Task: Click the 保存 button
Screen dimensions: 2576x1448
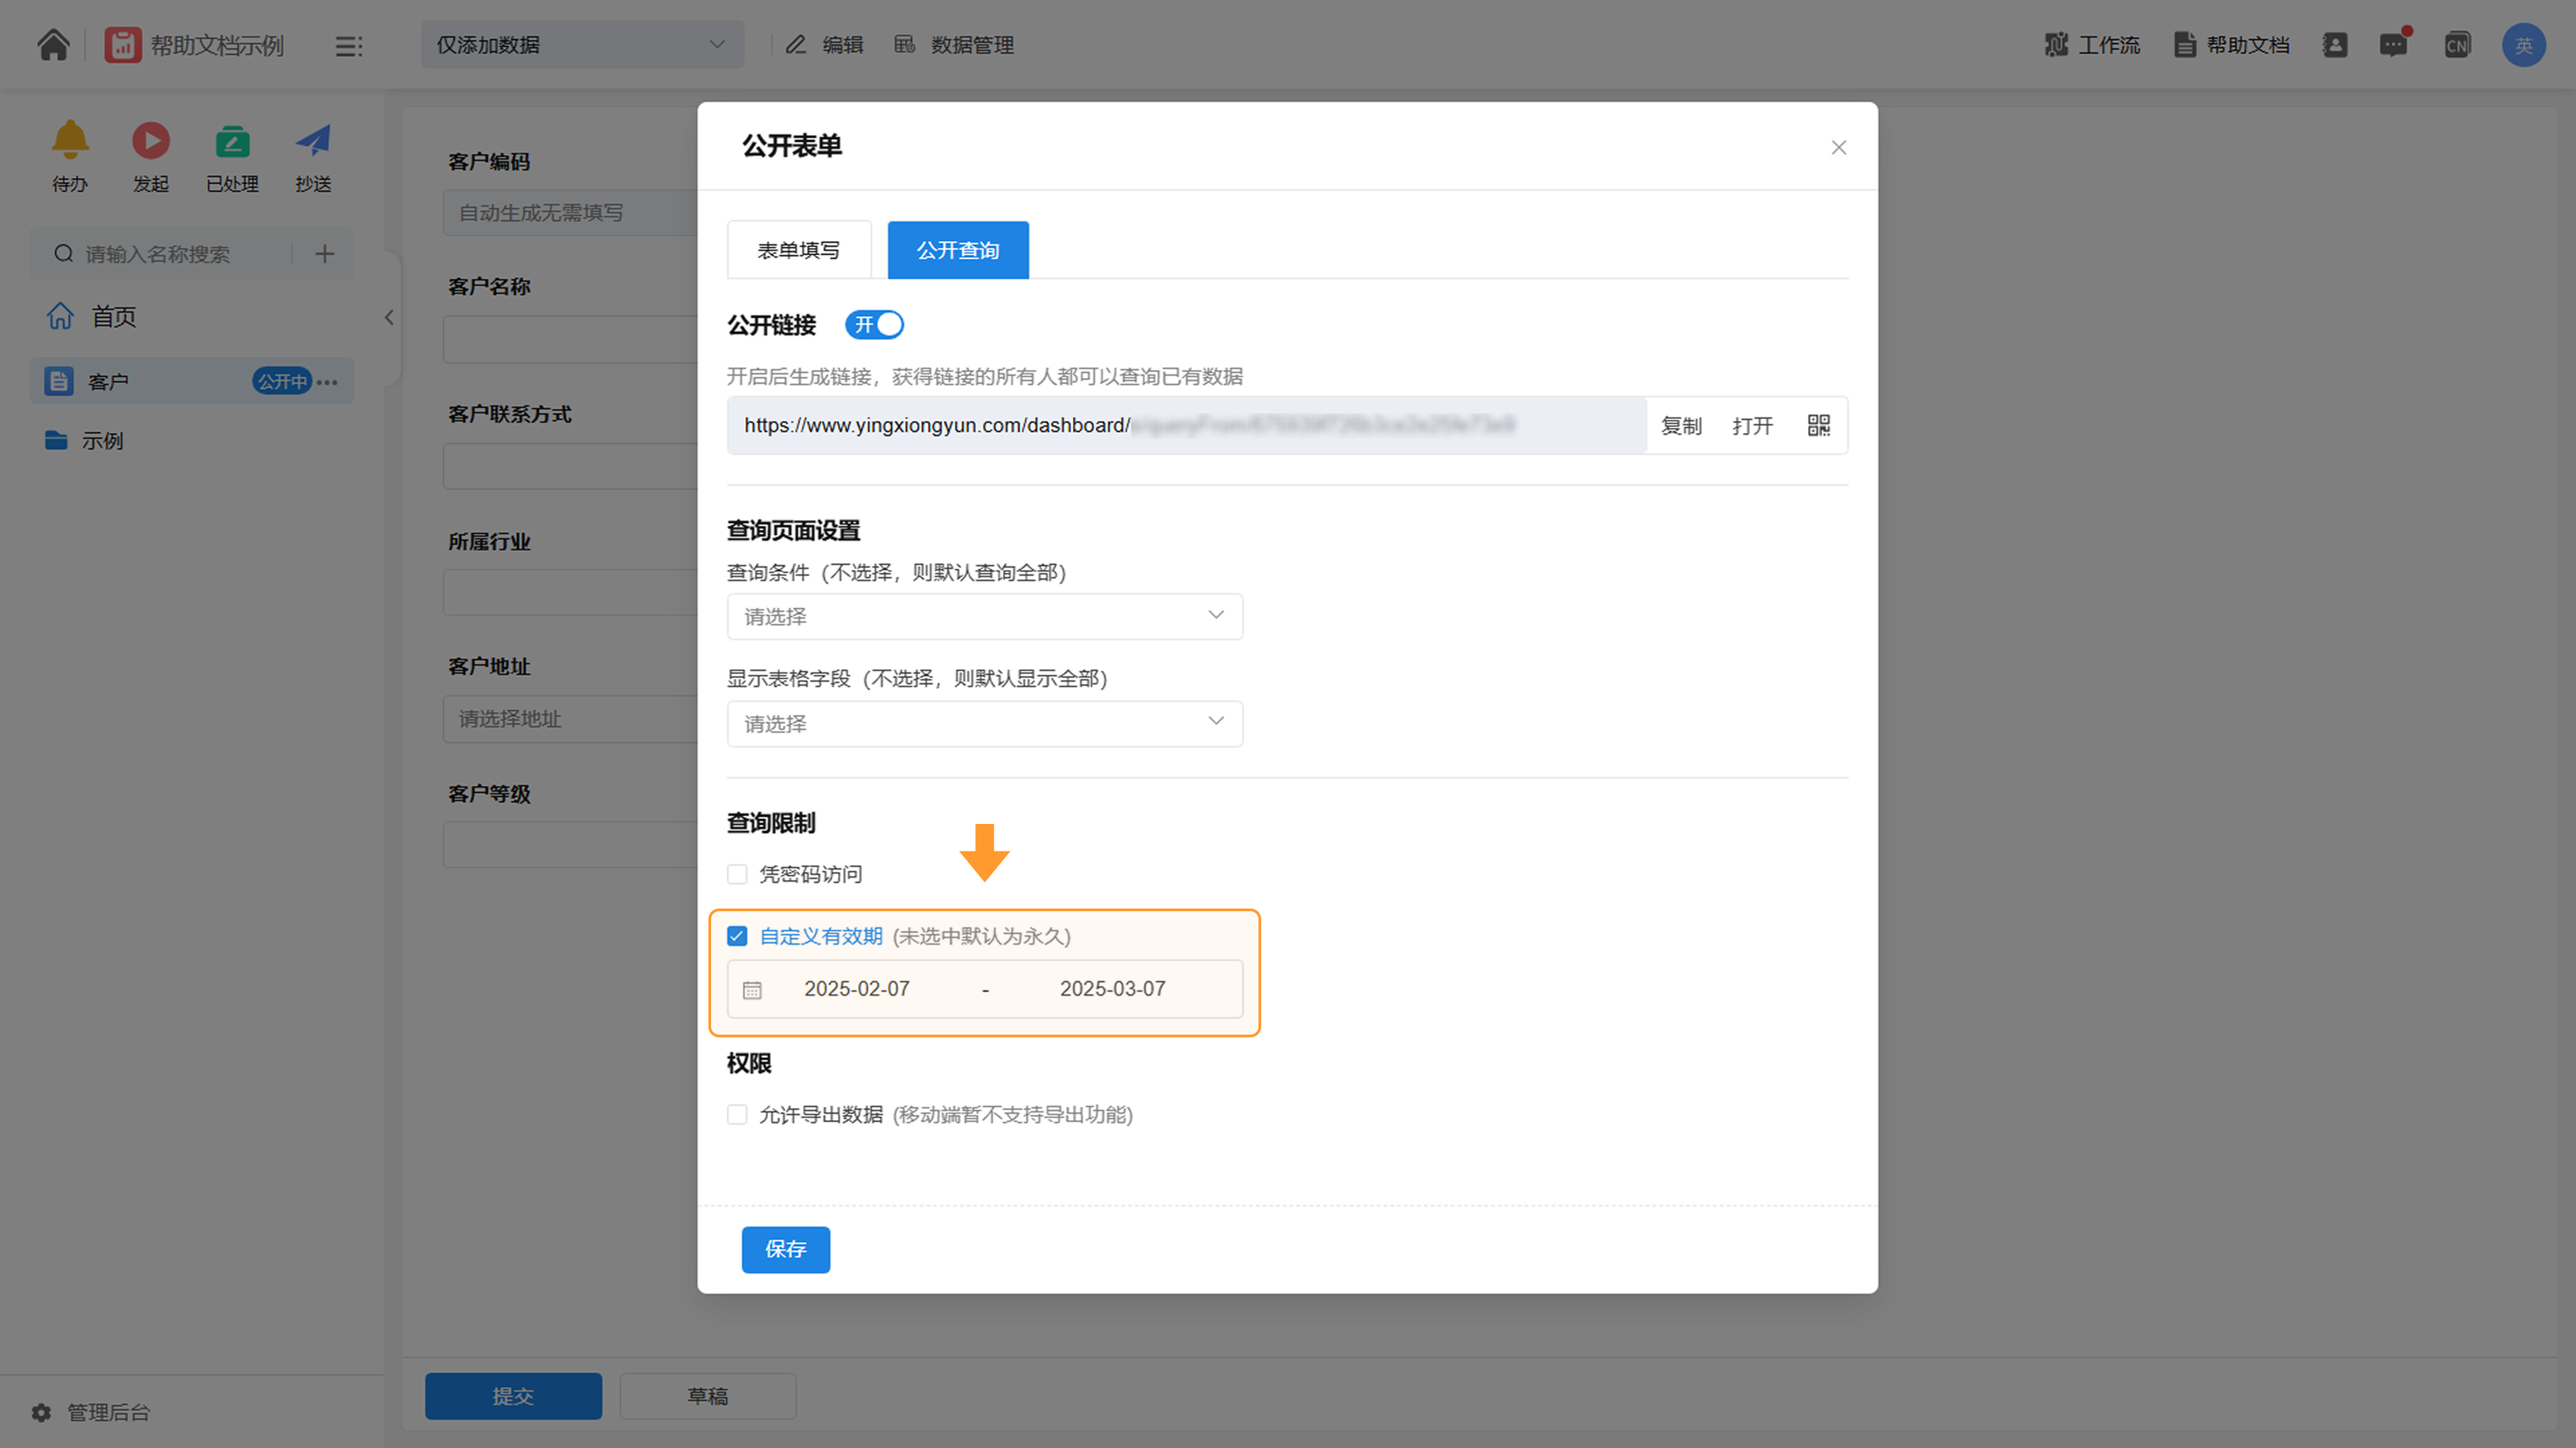Action: [786, 1250]
